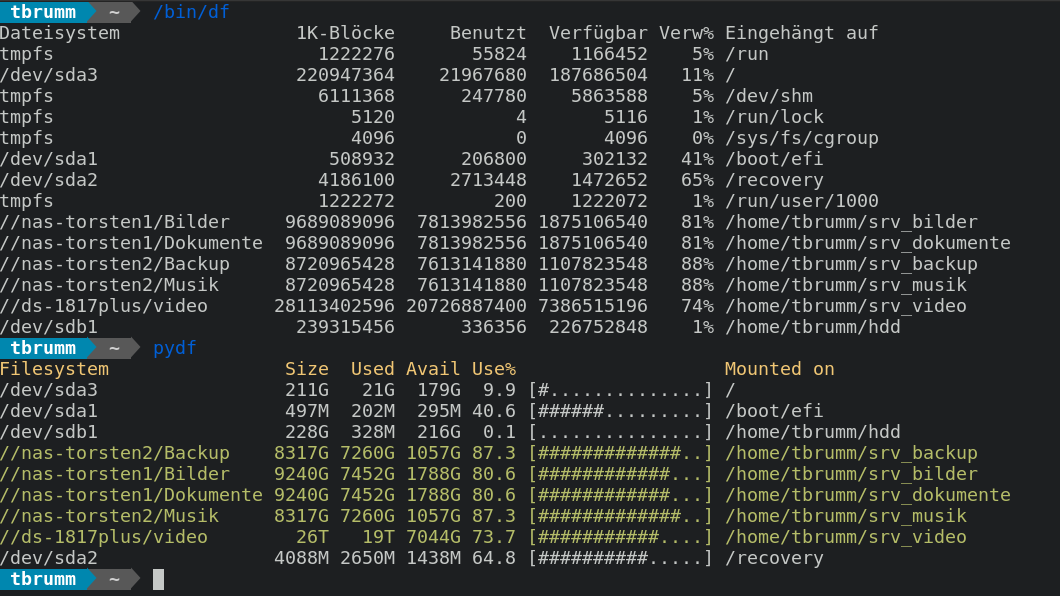This screenshot has width=1060, height=596.
Task: Select the "Mounted on" column header
Action: [x=779, y=369]
